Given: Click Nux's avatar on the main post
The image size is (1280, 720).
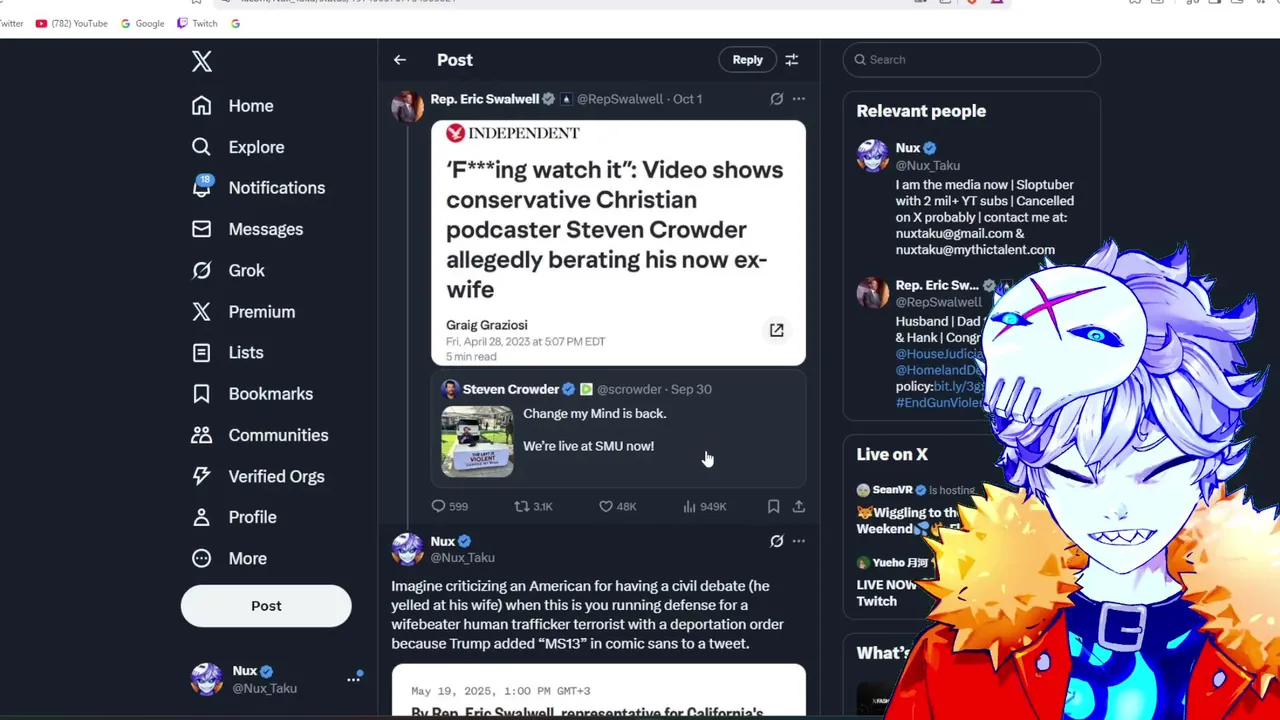Looking at the screenshot, I should (x=407, y=549).
